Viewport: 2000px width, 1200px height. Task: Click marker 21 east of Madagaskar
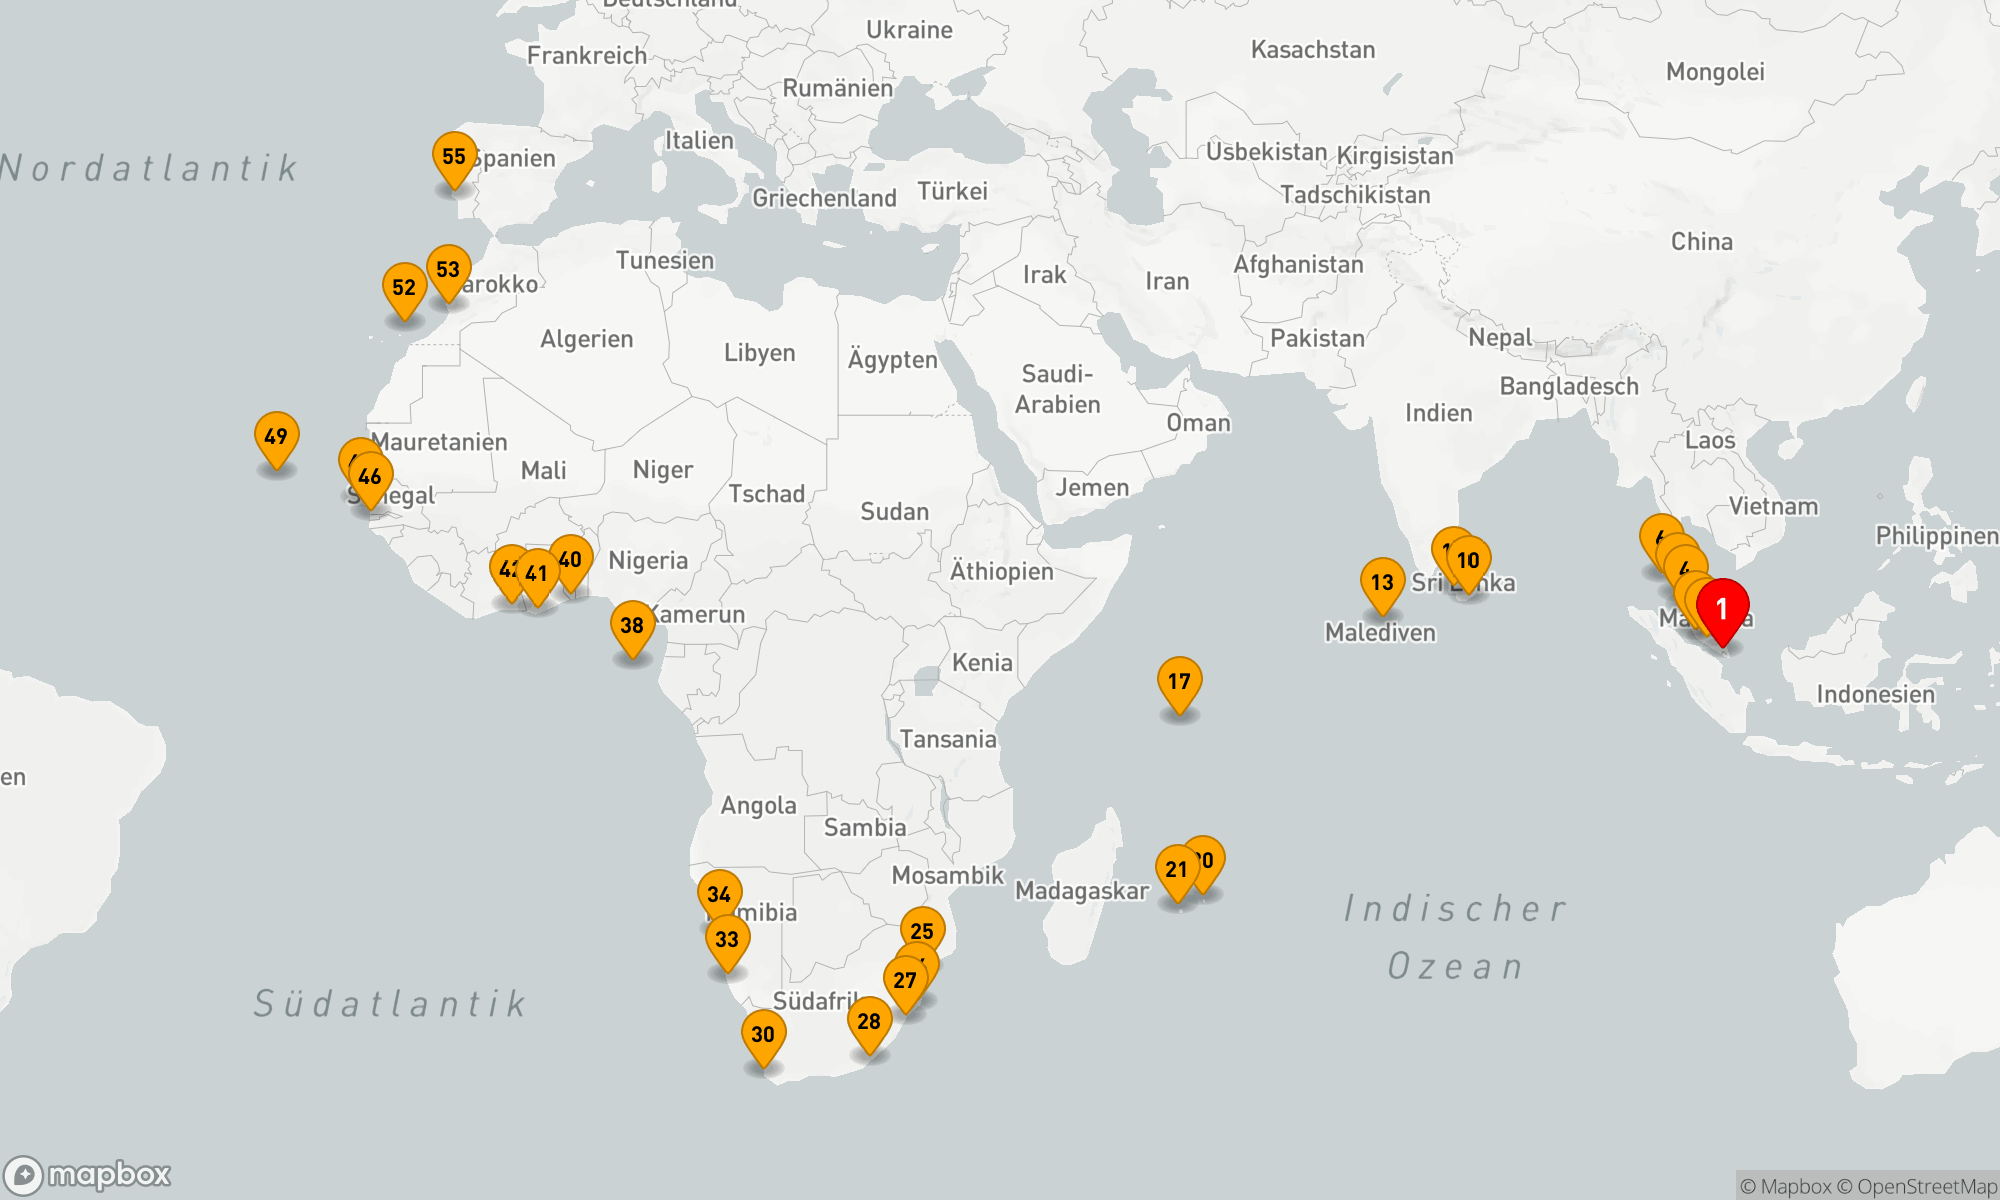(x=1176, y=870)
